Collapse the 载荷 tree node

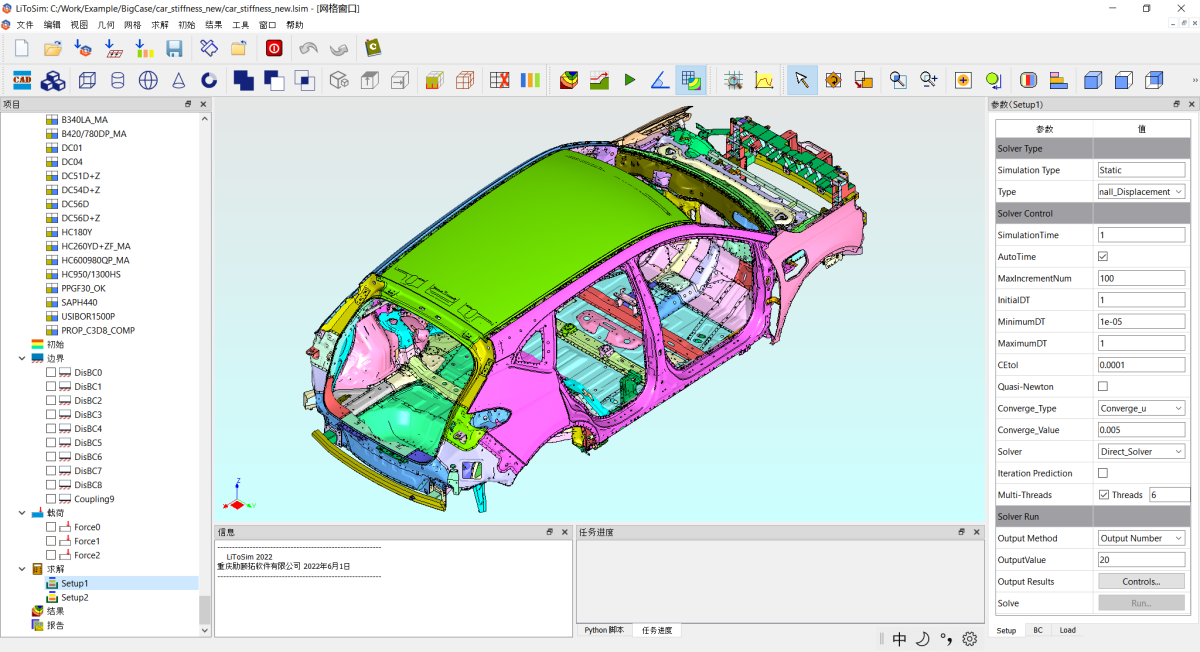pyautogui.click(x=22, y=513)
